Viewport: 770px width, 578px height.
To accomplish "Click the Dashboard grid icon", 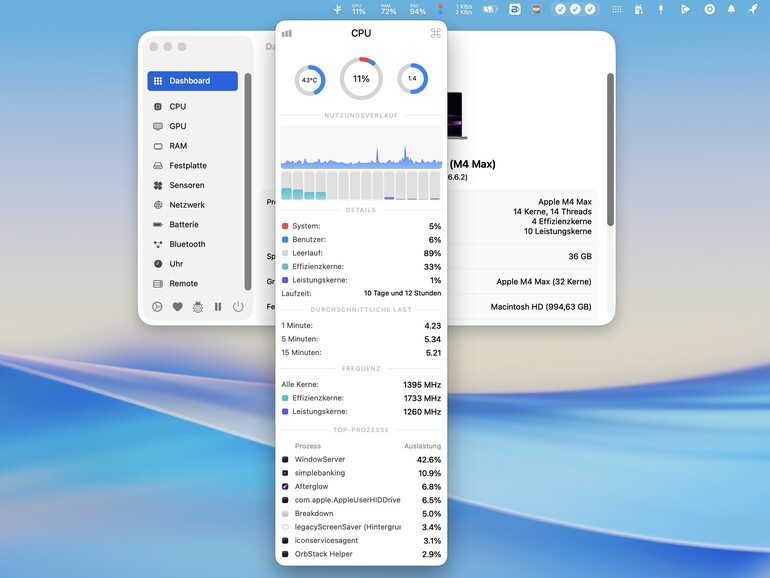I will [158, 81].
